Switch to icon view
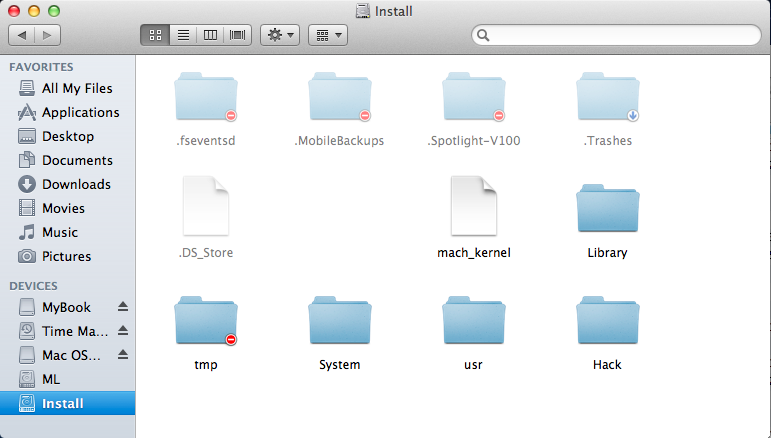 (x=155, y=35)
